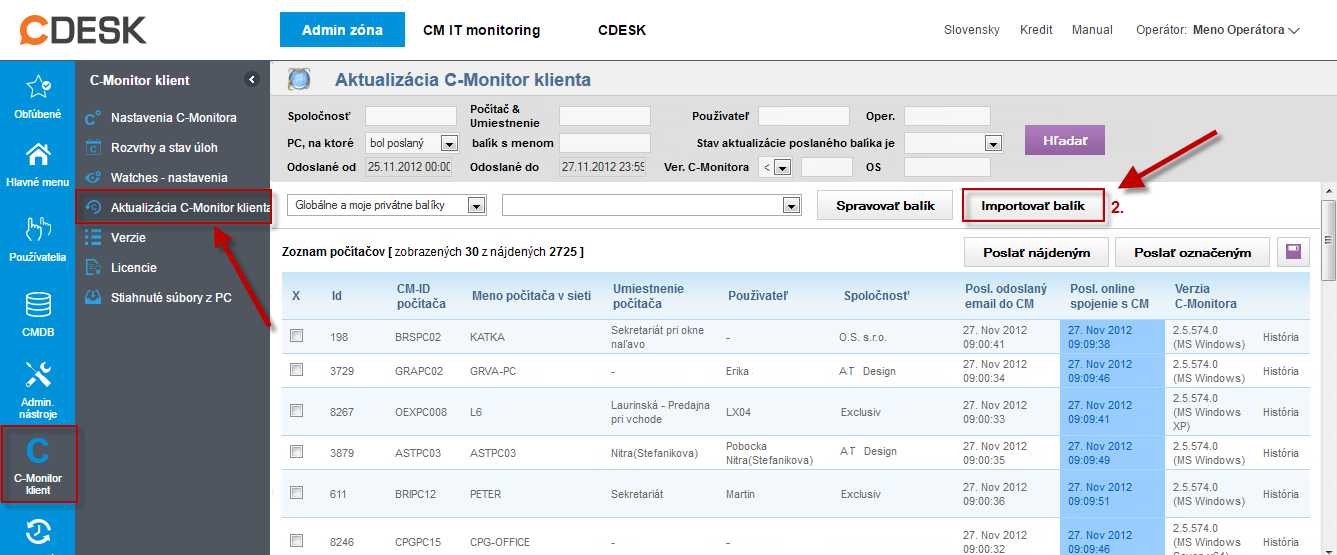1337x555 pixels.
Task: Click Počítač & Umiestnenie input field
Action: coord(605,116)
